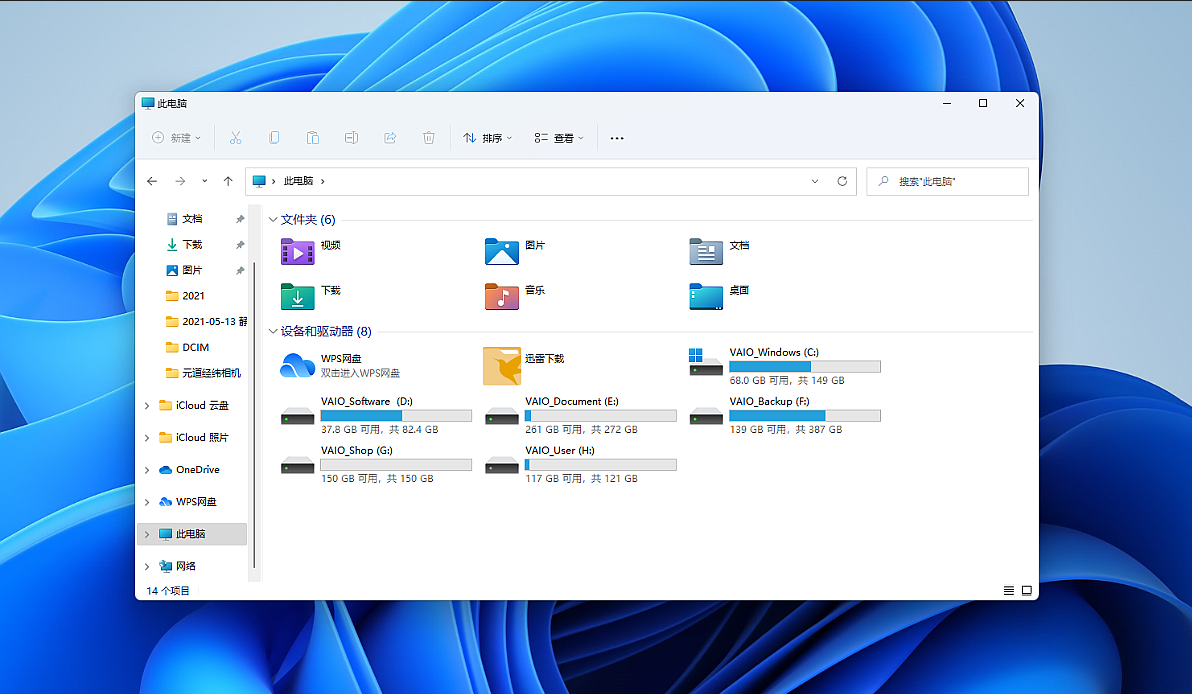
Task: Expand 此电脑 in the sidebar
Action: [x=147, y=534]
